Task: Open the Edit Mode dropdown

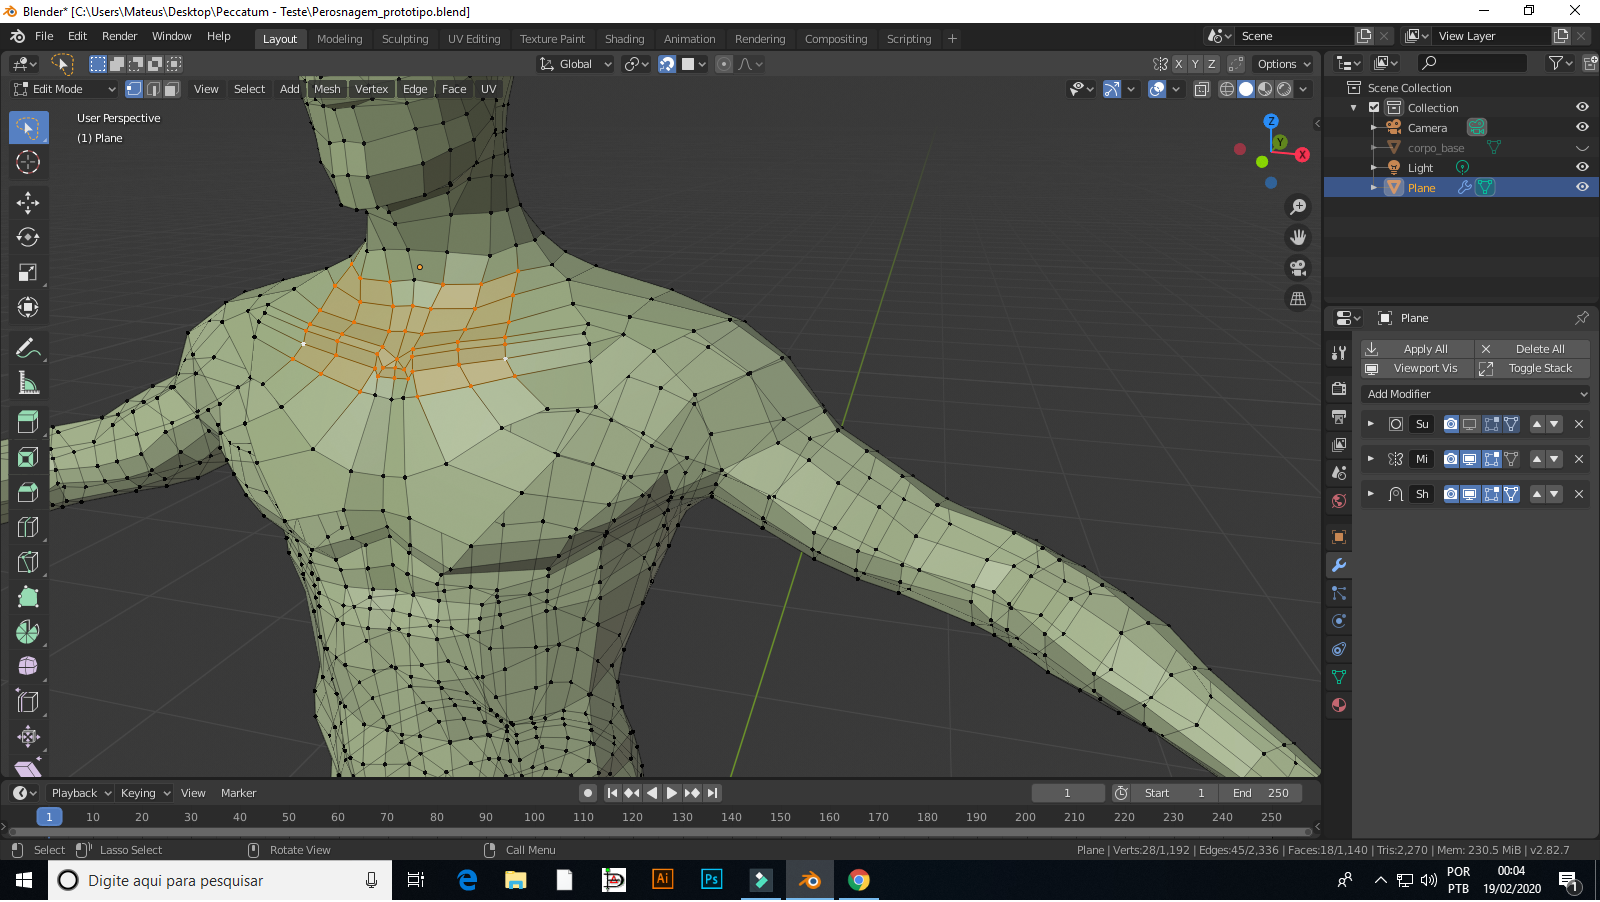Action: tap(65, 89)
